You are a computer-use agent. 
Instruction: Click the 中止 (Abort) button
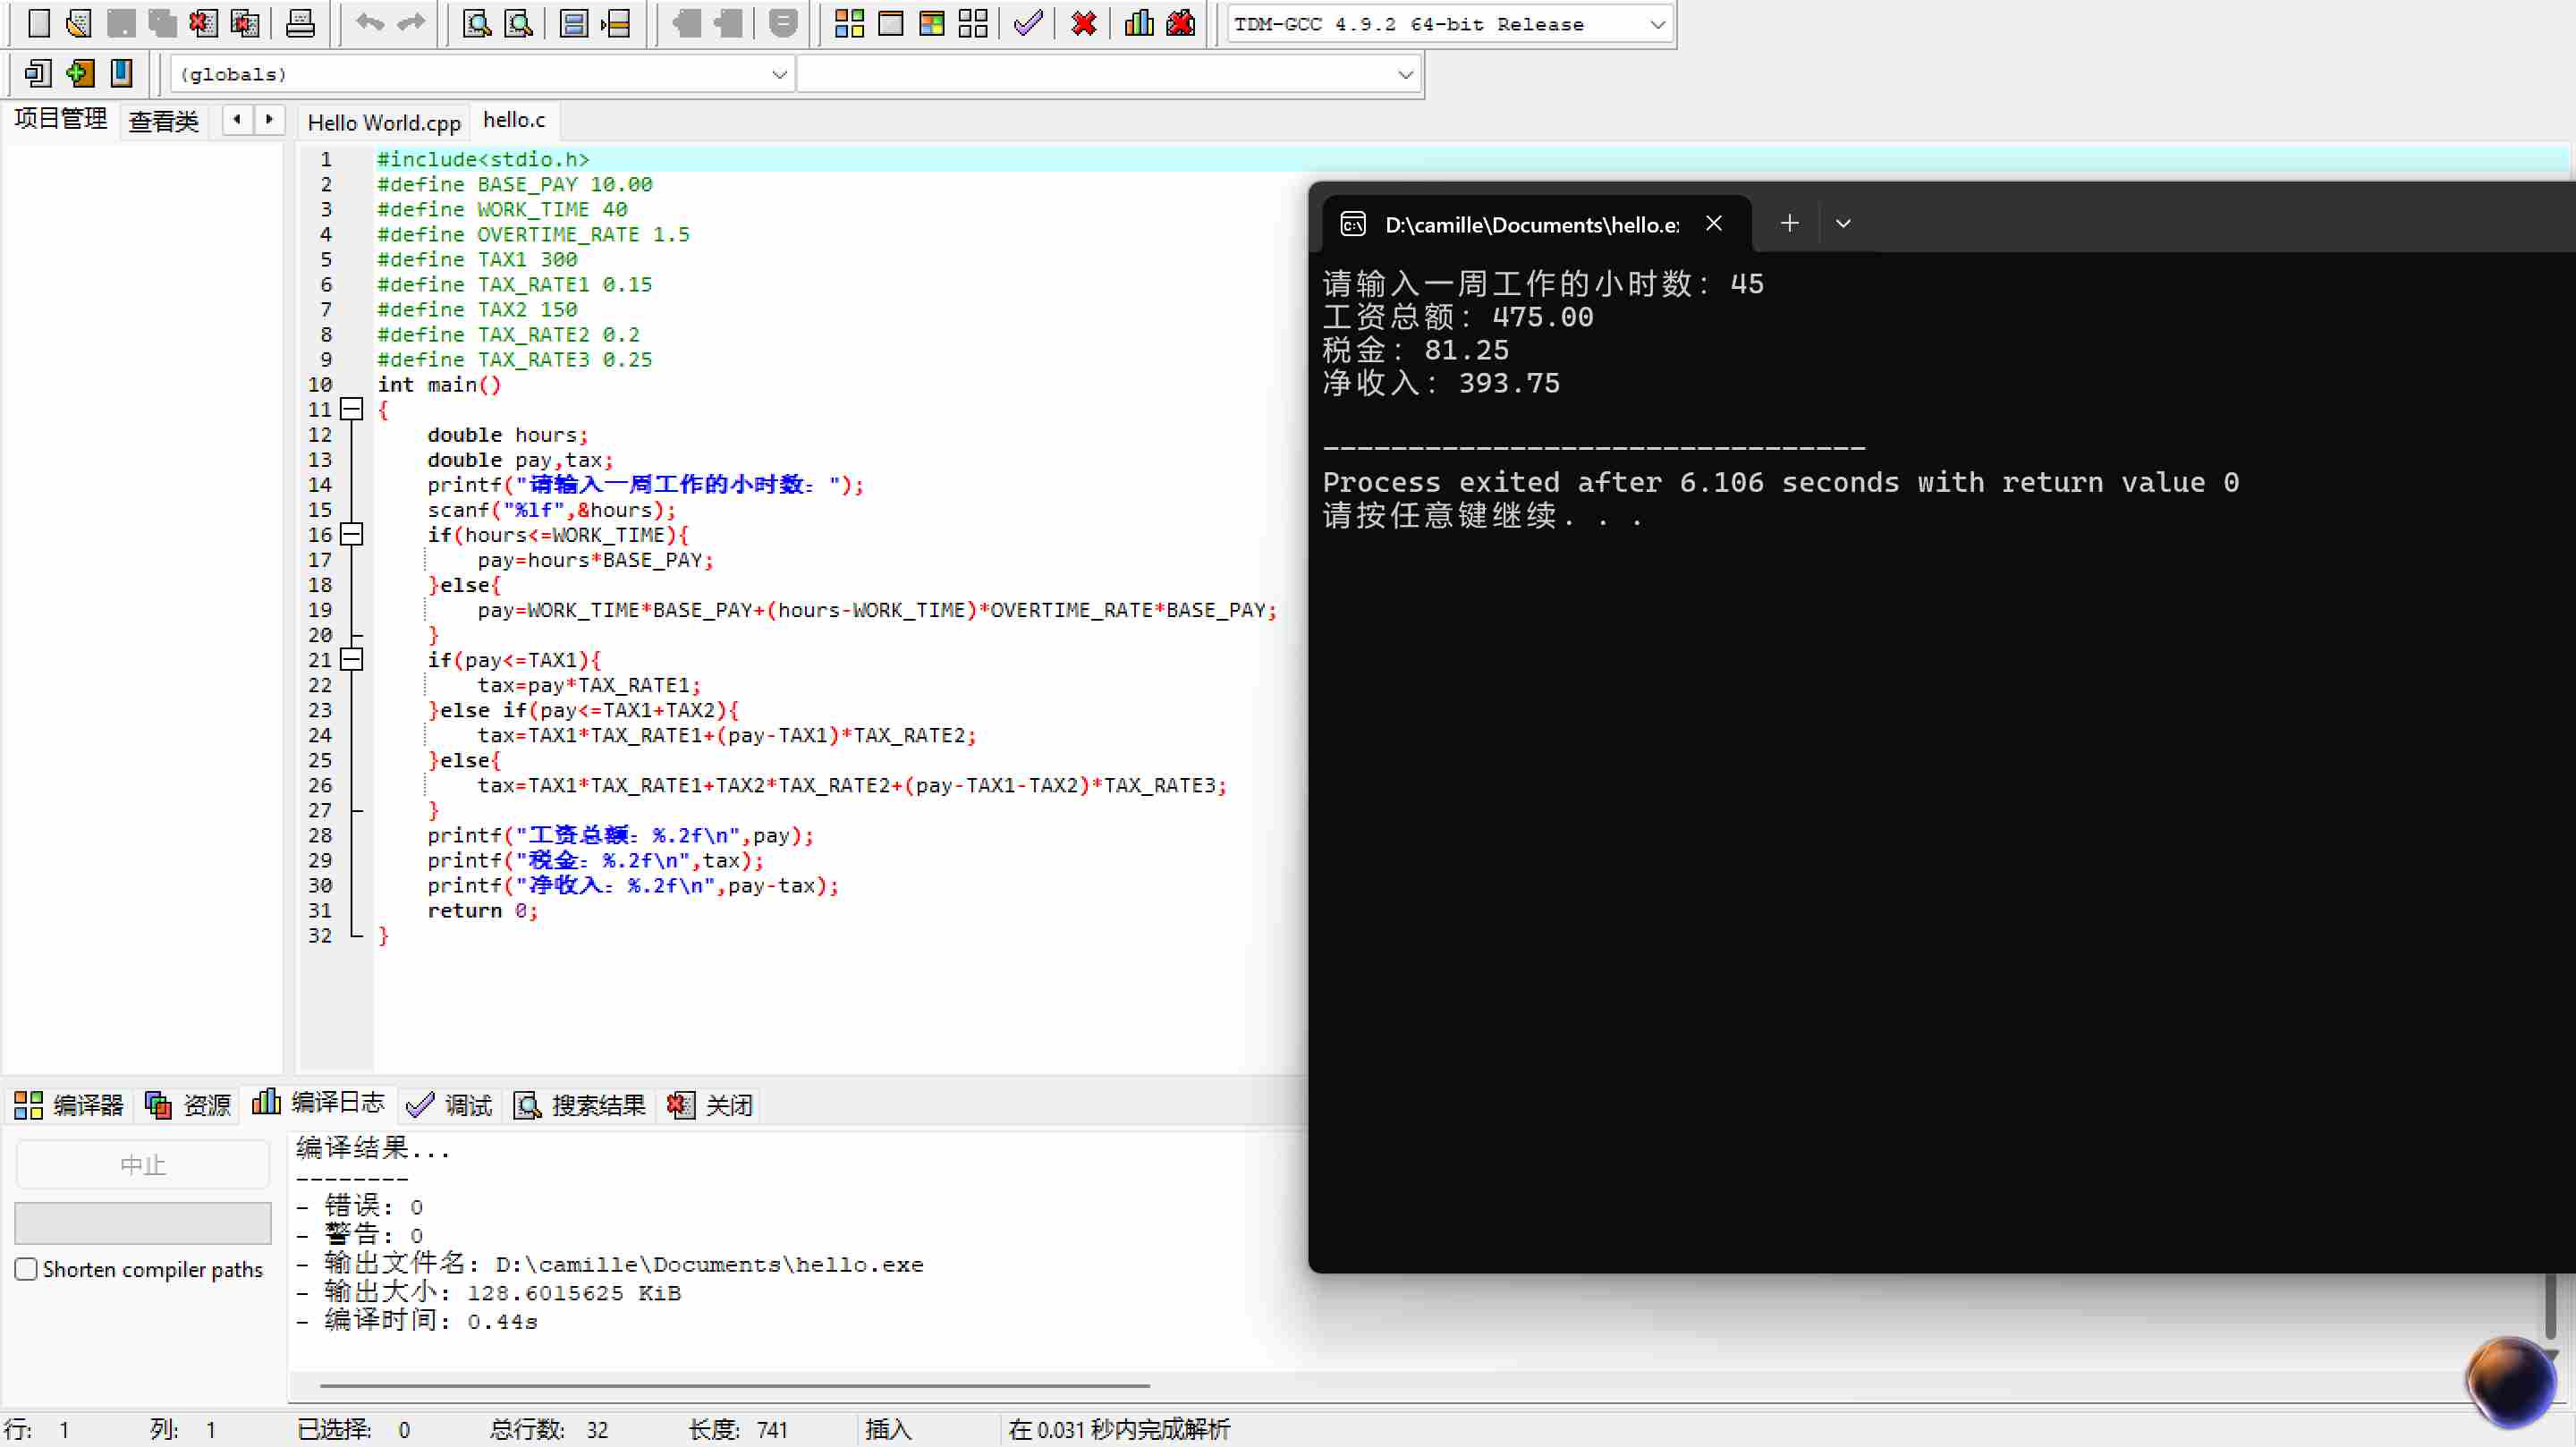coord(143,1164)
